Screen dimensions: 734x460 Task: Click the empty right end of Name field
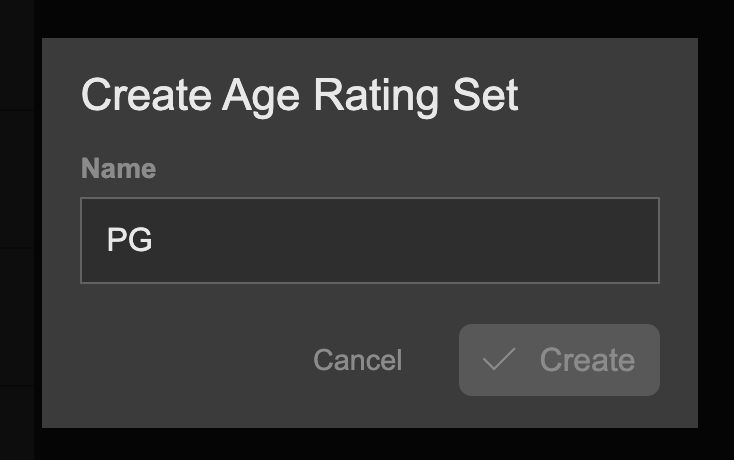pyautogui.click(x=600, y=240)
